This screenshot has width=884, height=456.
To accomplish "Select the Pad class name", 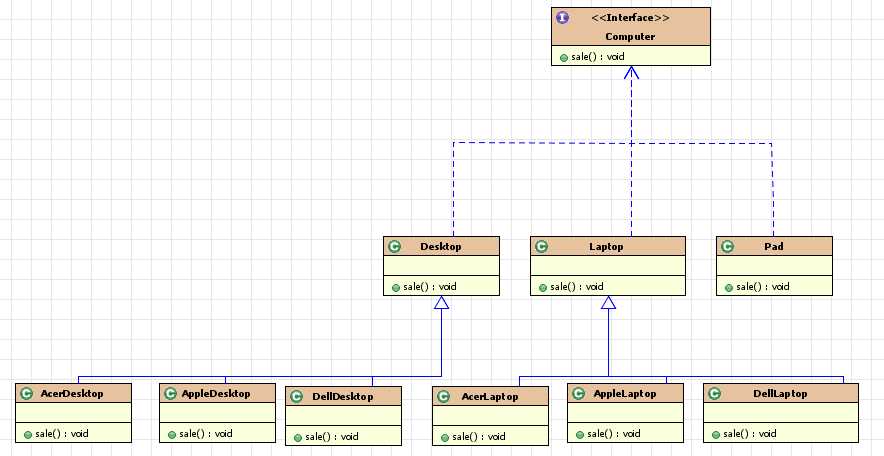I will pyautogui.click(x=774, y=246).
